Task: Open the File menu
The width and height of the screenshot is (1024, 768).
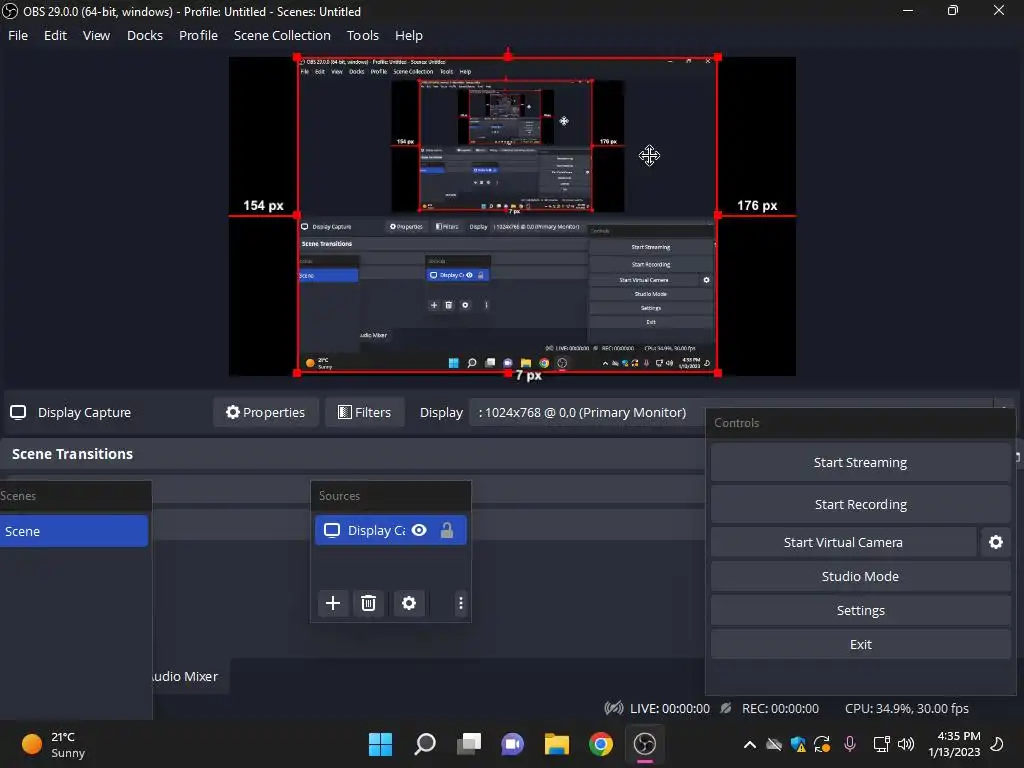Action: (18, 35)
